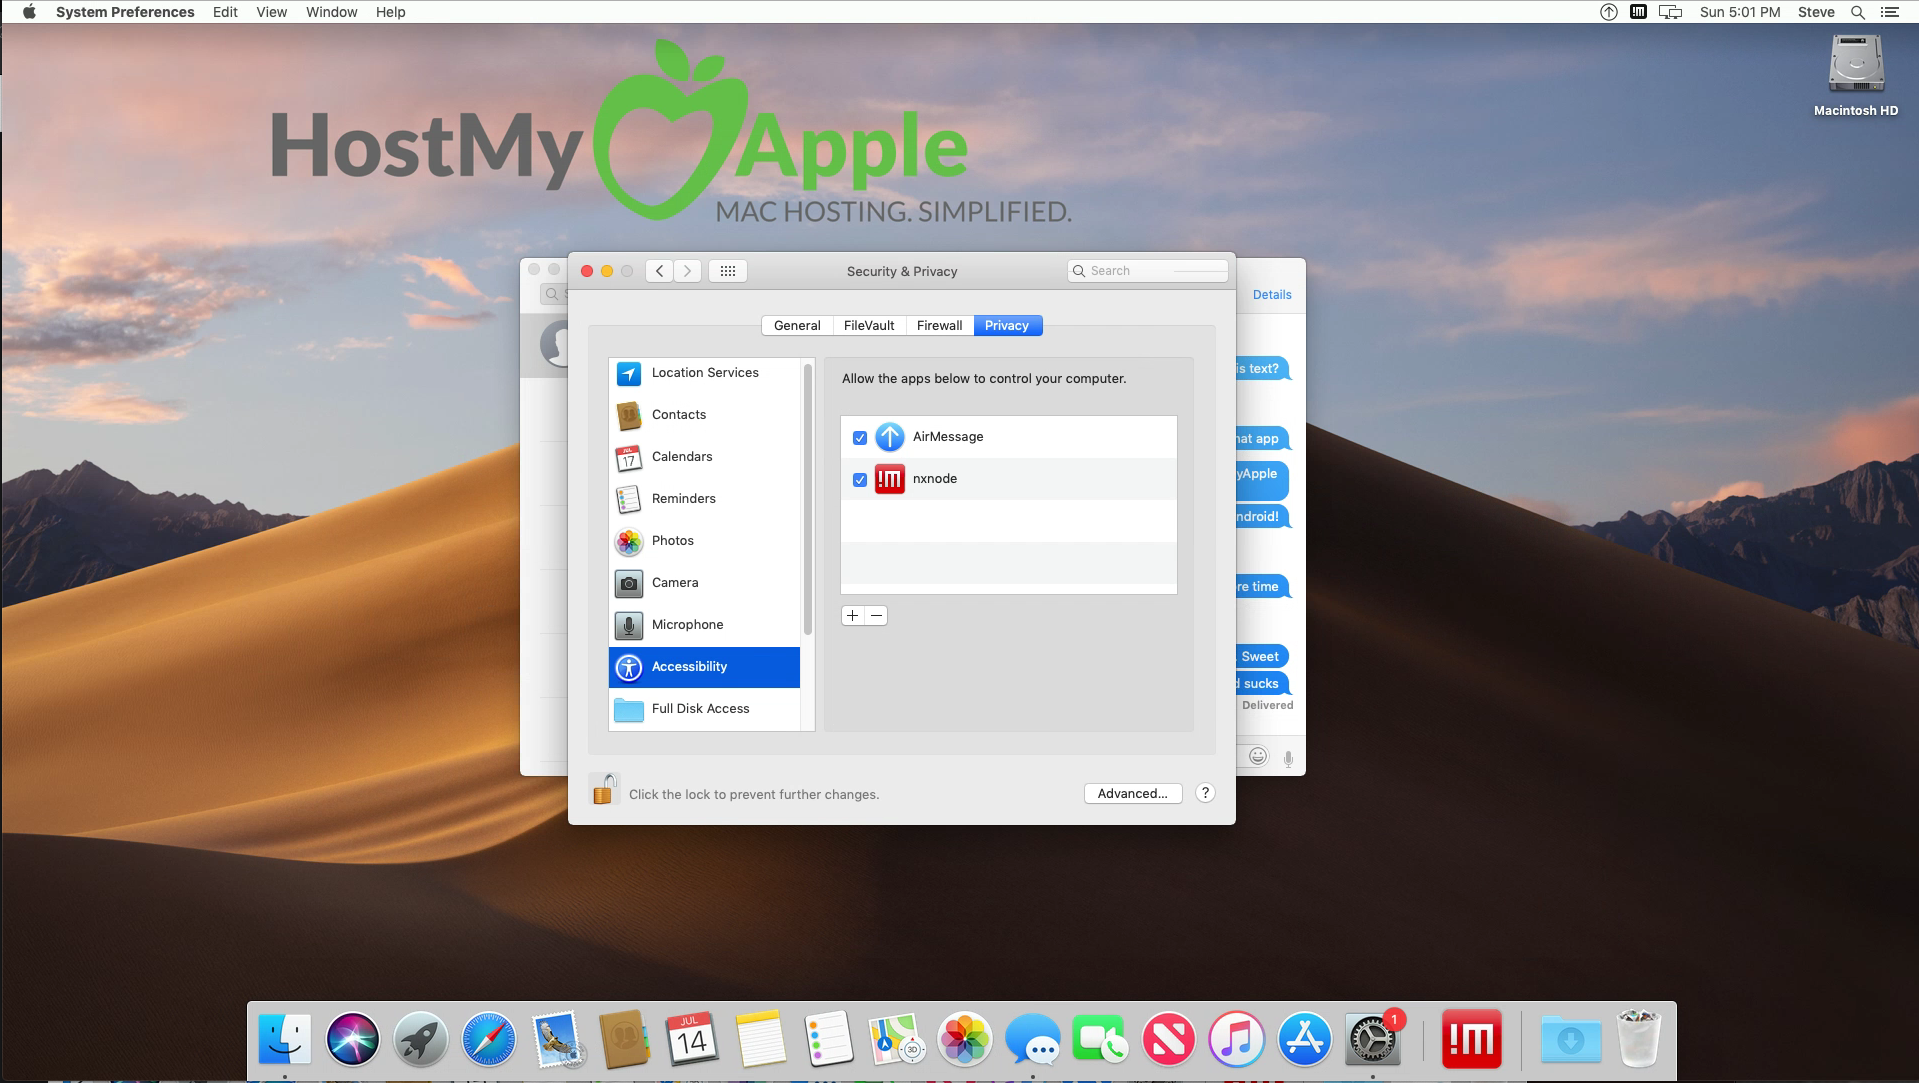
Task: Open the help button in Security & Privacy
Action: click(x=1205, y=793)
